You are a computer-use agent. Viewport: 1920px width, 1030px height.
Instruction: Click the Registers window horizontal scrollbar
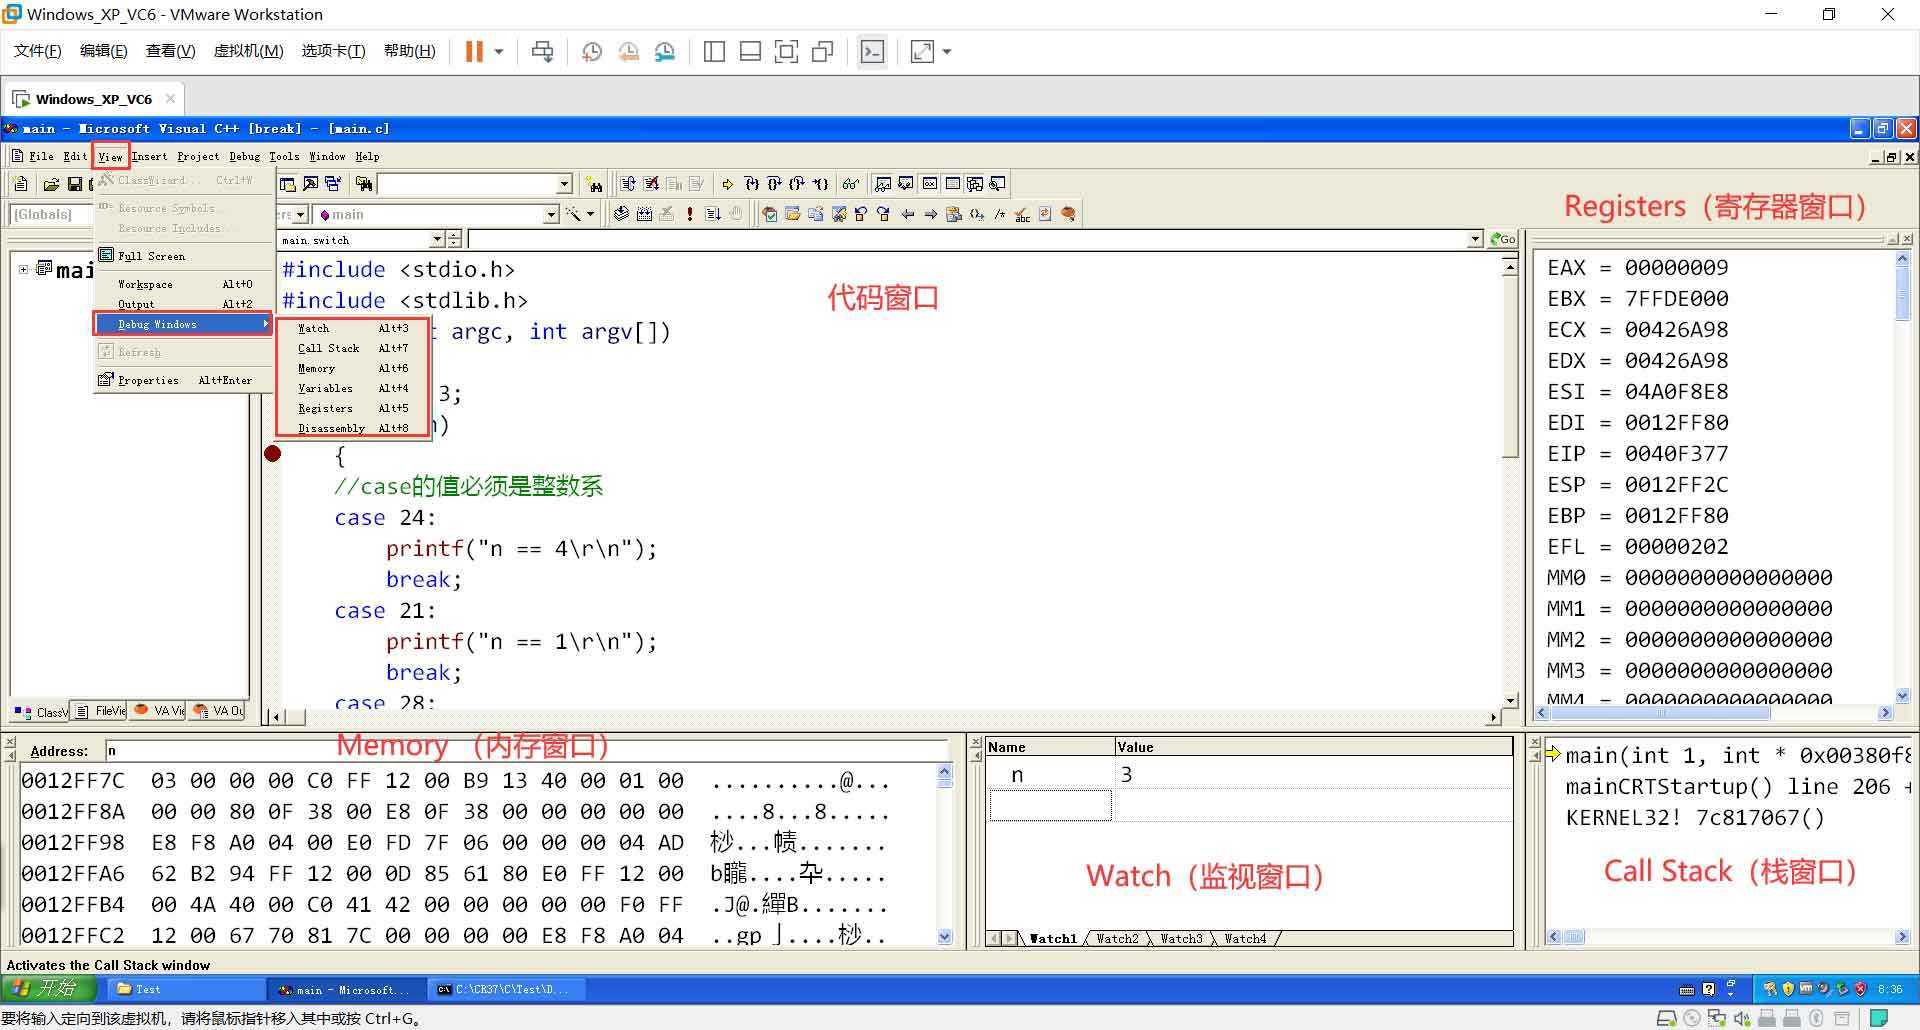tap(1712, 713)
